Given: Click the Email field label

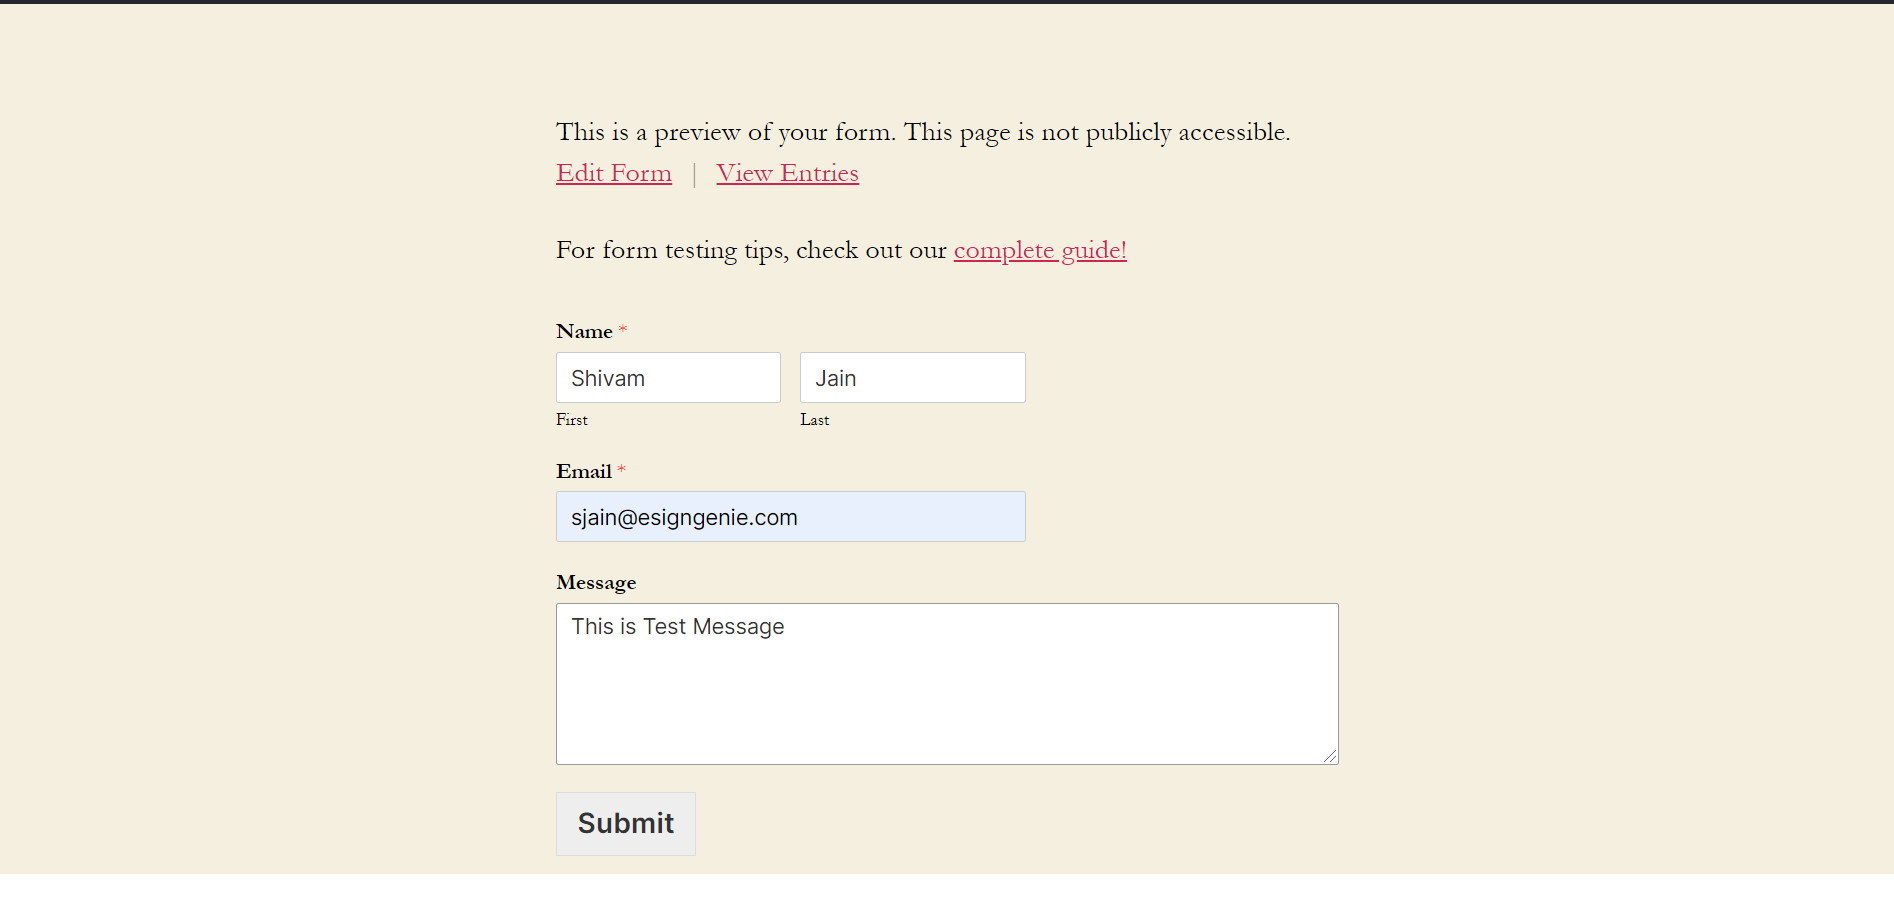Looking at the screenshot, I should click(x=584, y=471).
